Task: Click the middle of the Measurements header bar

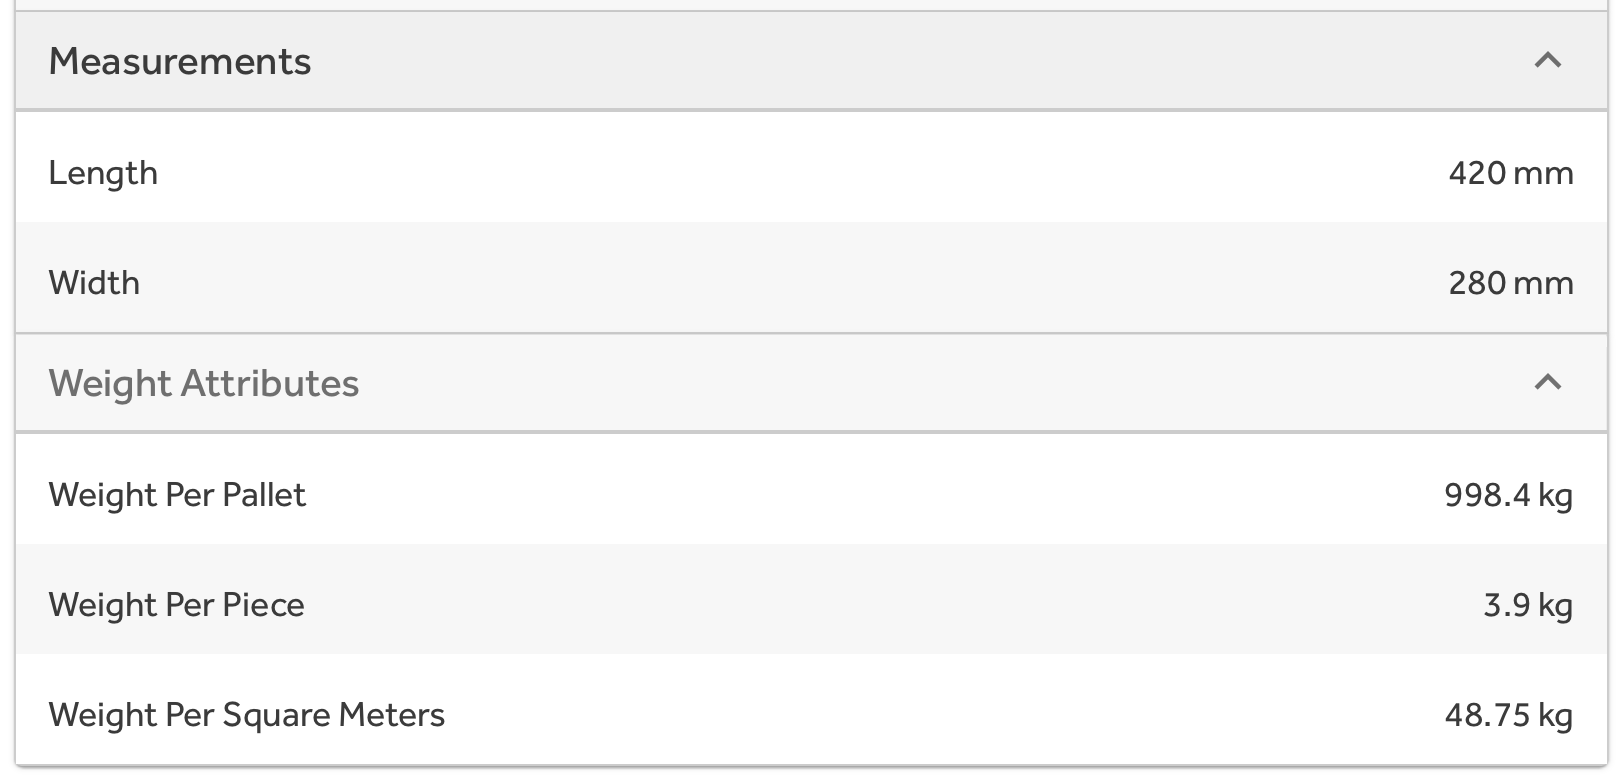Action: (811, 61)
